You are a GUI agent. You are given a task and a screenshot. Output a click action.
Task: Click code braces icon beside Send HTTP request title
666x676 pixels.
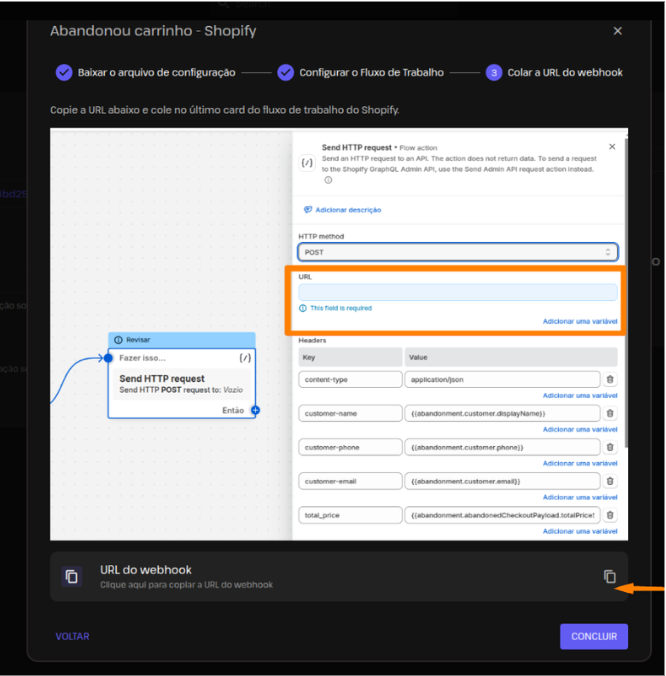point(307,163)
